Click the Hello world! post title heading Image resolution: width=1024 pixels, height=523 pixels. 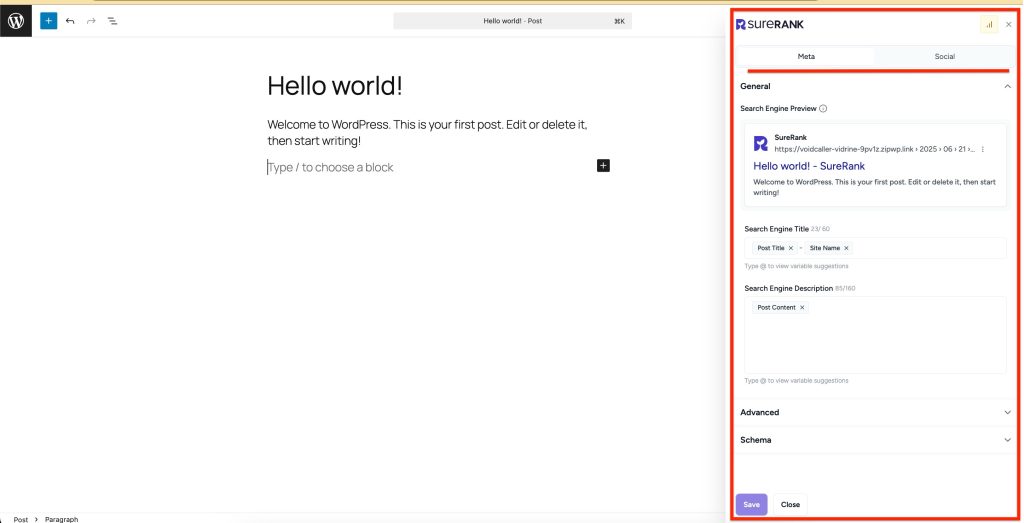[x=335, y=86]
